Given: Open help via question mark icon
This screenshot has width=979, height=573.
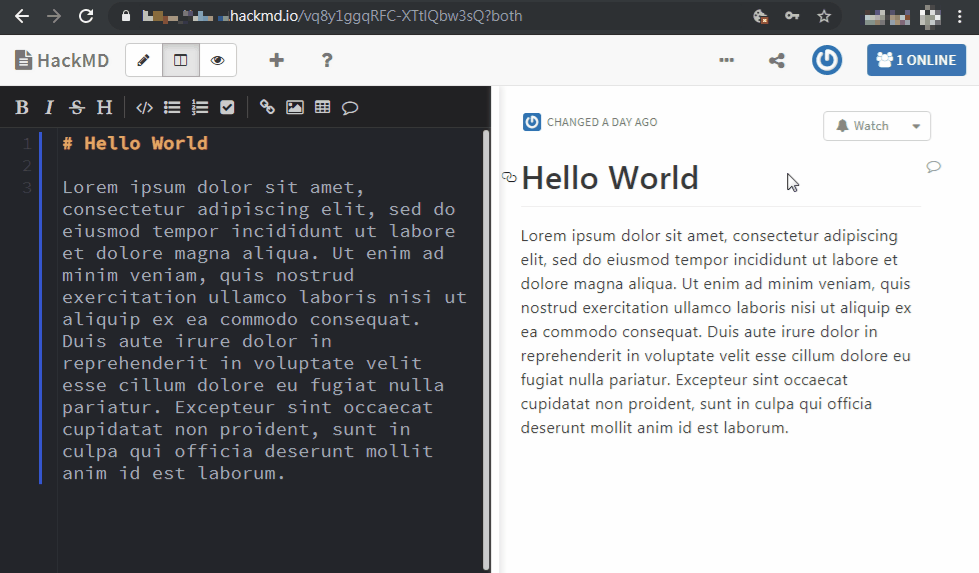Looking at the screenshot, I should coord(327,60).
